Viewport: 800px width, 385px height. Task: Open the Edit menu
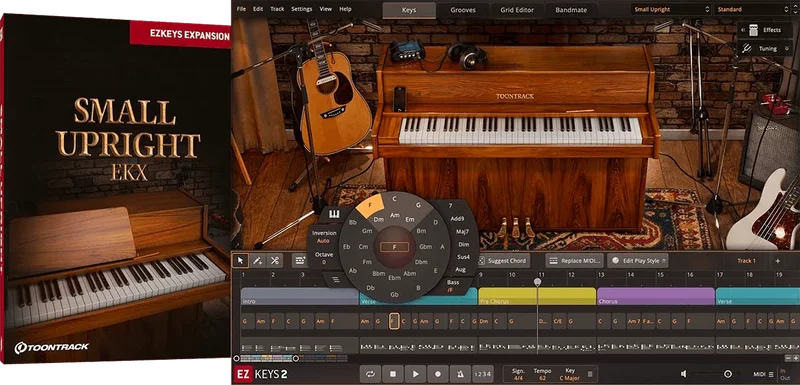point(258,9)
